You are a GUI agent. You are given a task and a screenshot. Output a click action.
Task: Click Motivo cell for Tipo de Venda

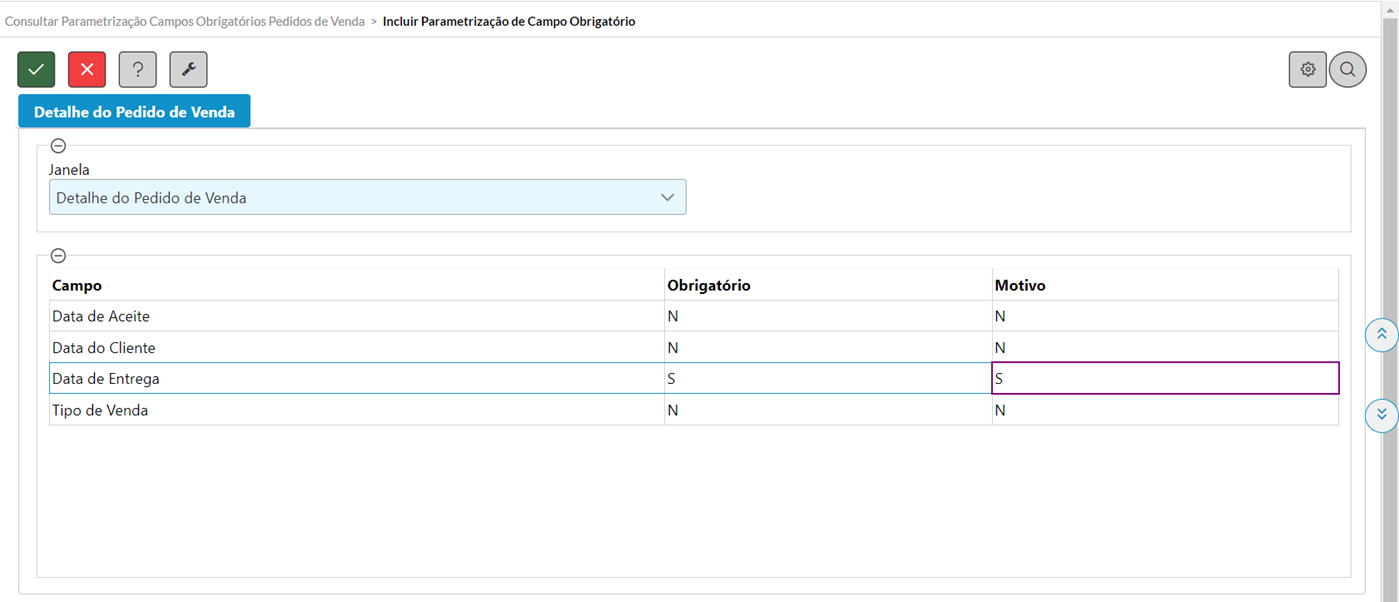click(x=1165, y=410)
